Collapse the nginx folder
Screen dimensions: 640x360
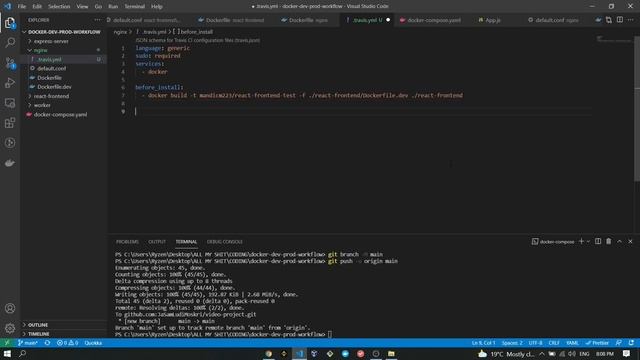[x=40, y=50]
